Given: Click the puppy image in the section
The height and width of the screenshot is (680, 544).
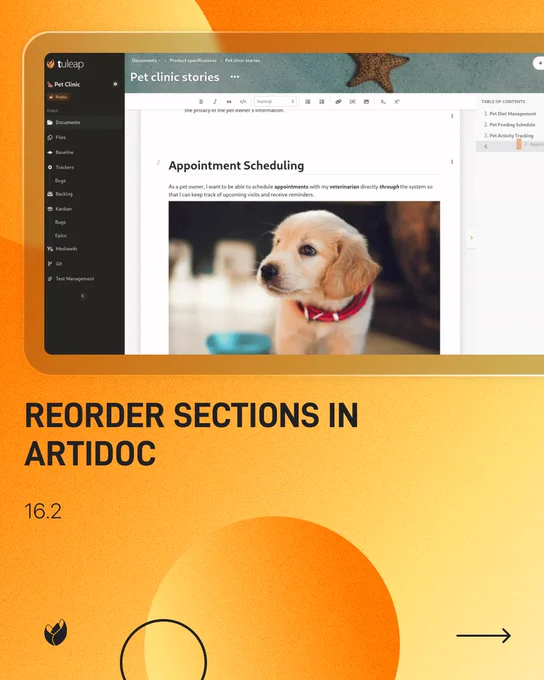Looking at the screenshot, I should click(304, 278).
